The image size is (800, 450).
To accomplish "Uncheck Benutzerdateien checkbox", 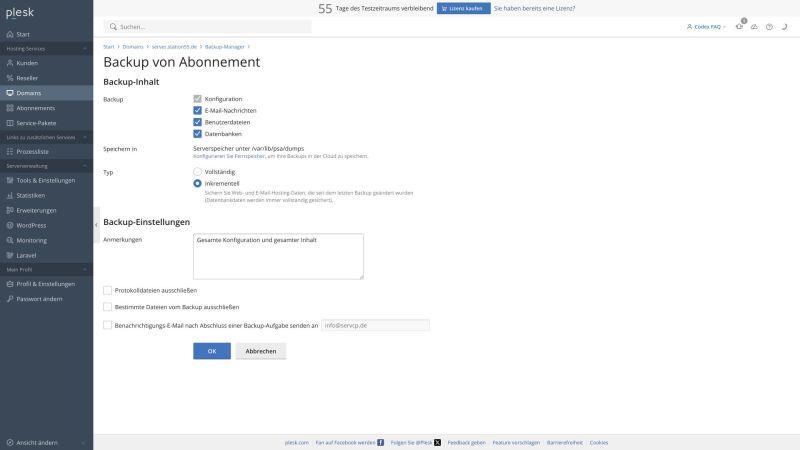I will (197, 122).
